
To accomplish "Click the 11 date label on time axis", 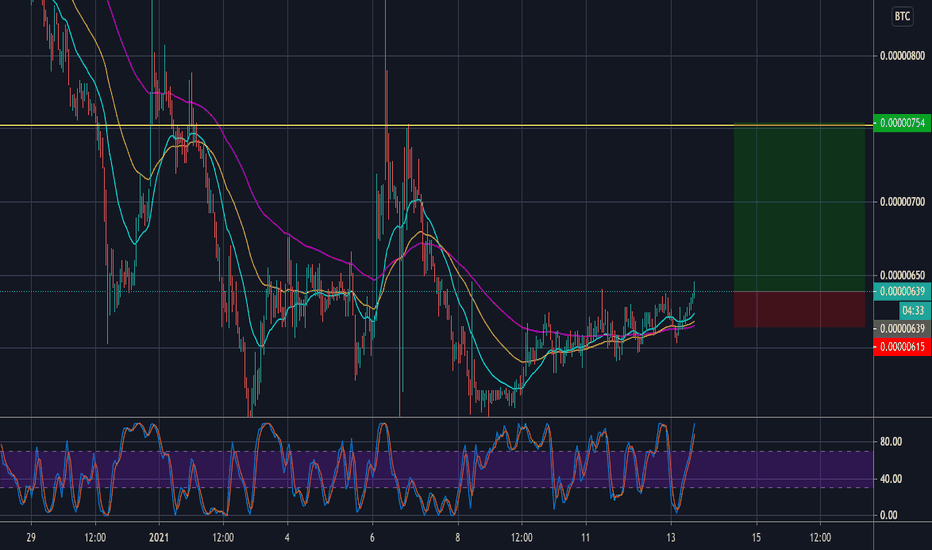I will click(x=585, y=538).
